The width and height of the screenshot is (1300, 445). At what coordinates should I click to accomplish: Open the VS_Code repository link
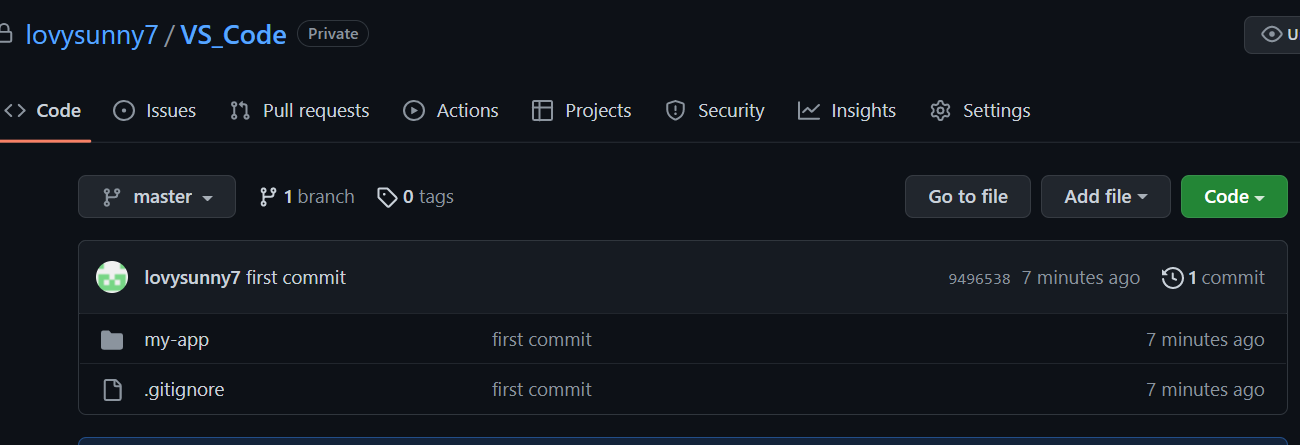(233, 35)
